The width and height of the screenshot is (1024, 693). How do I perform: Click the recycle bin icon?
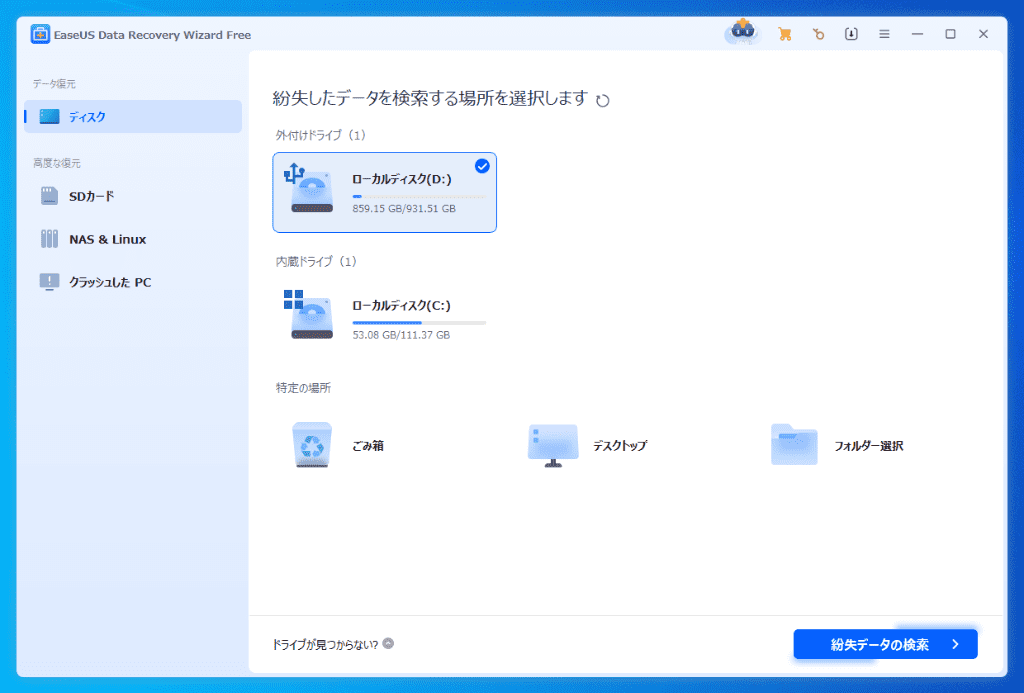[x=312, y=445]
